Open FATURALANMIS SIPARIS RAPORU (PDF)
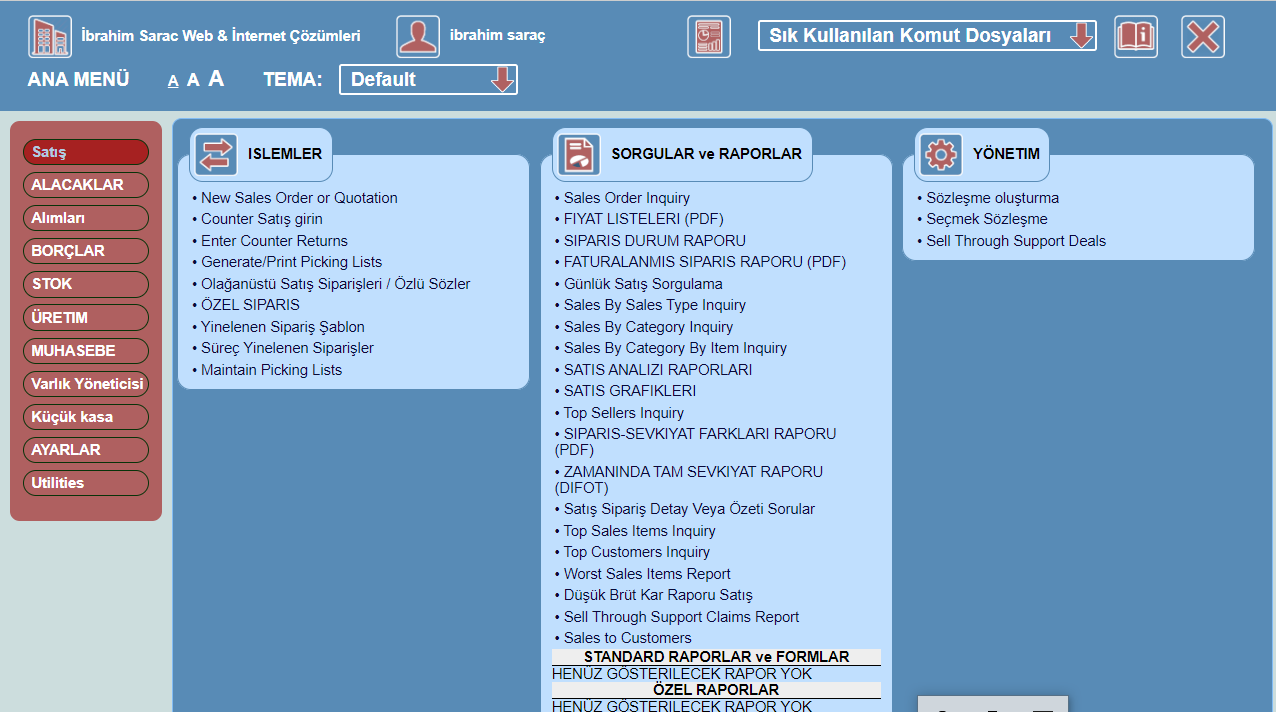Image resolution: width=1276 pixels, height=712 pixels. click(705, 262)
